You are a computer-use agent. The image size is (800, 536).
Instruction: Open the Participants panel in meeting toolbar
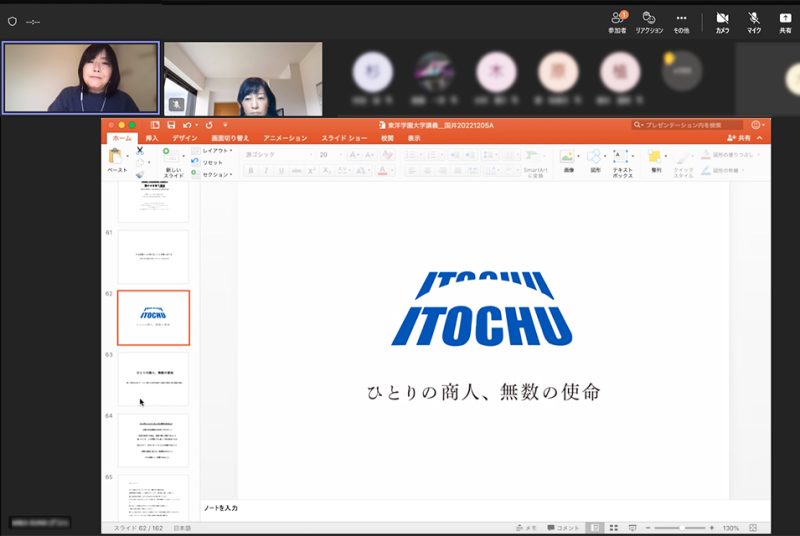(617, 22)
